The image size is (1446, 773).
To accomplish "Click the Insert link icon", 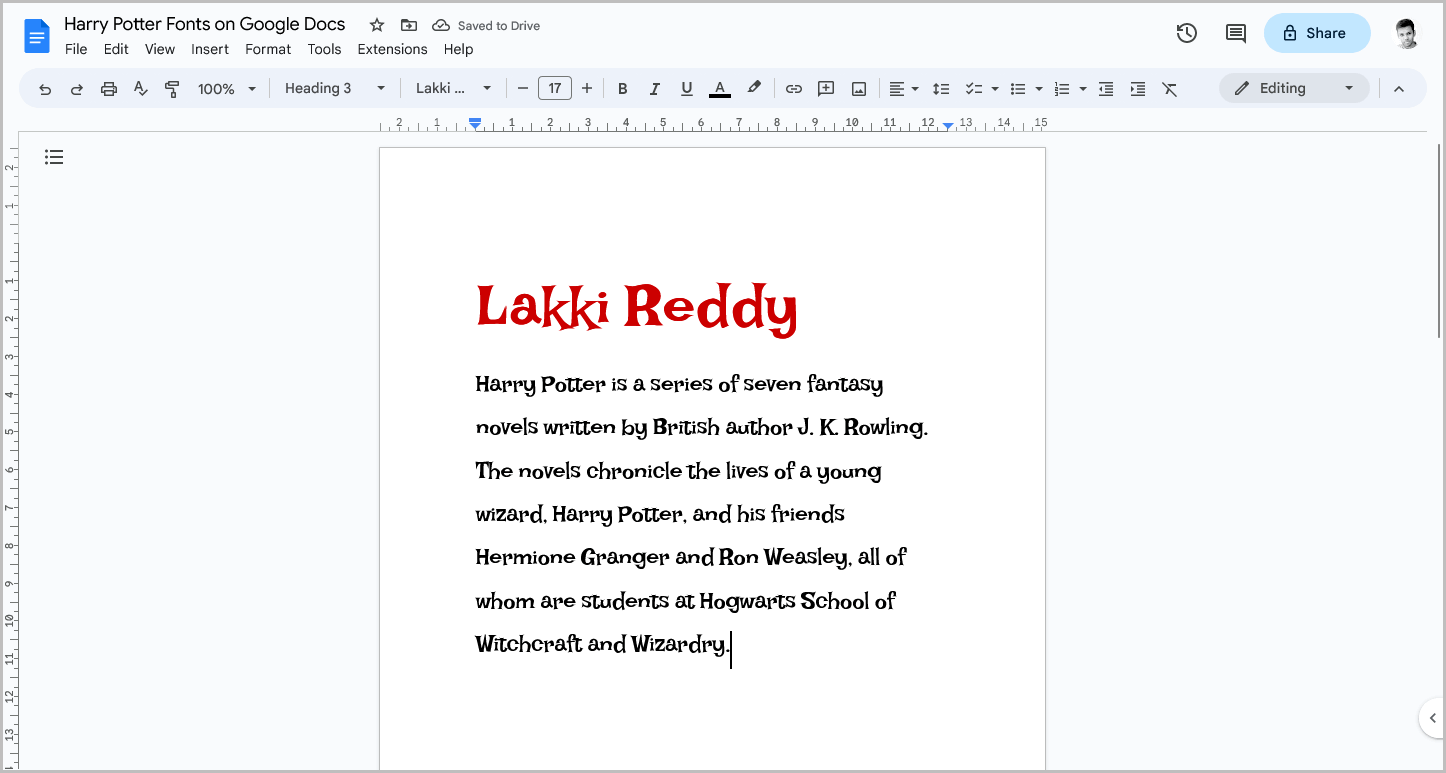I will pos(793,88).
